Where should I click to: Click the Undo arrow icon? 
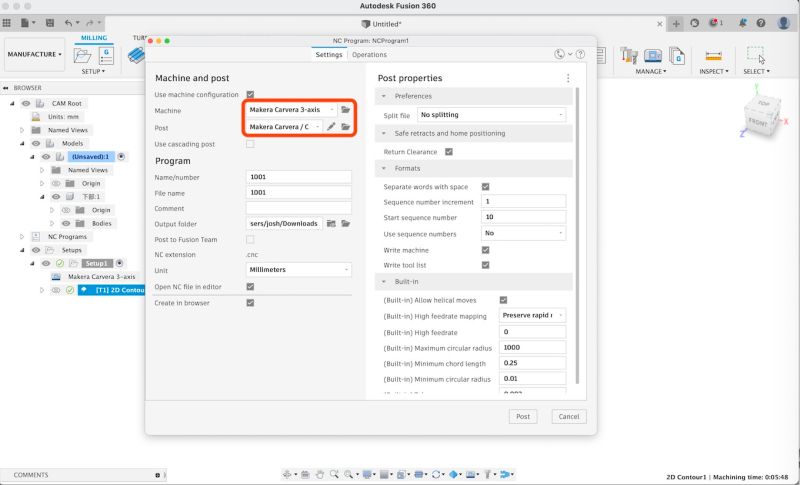point(68,23)
